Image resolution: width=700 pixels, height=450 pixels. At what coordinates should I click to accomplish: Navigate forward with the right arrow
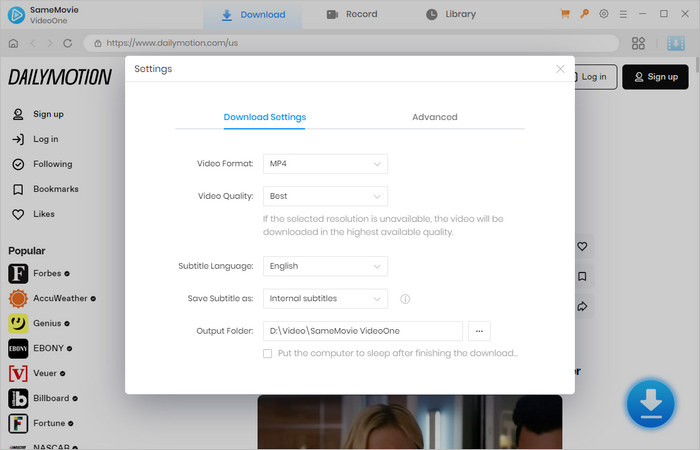pyautogui.click(x=50, y=43)
